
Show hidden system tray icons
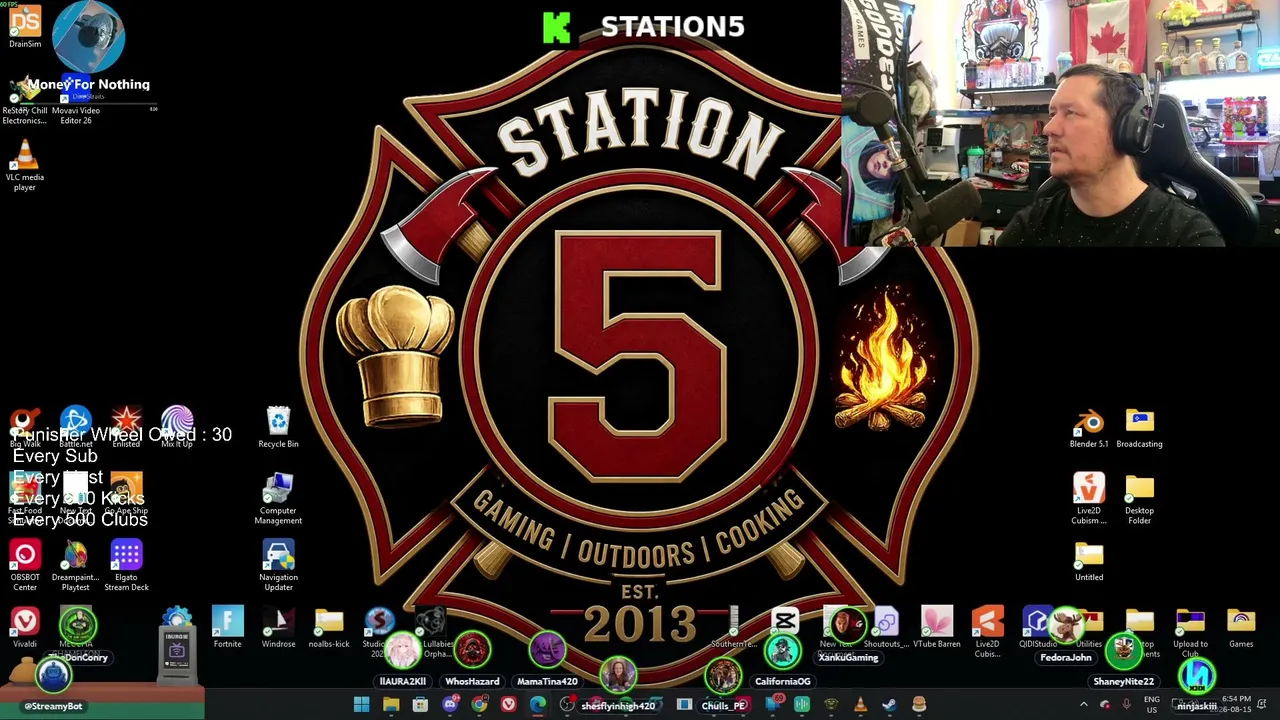point(1083,705)
